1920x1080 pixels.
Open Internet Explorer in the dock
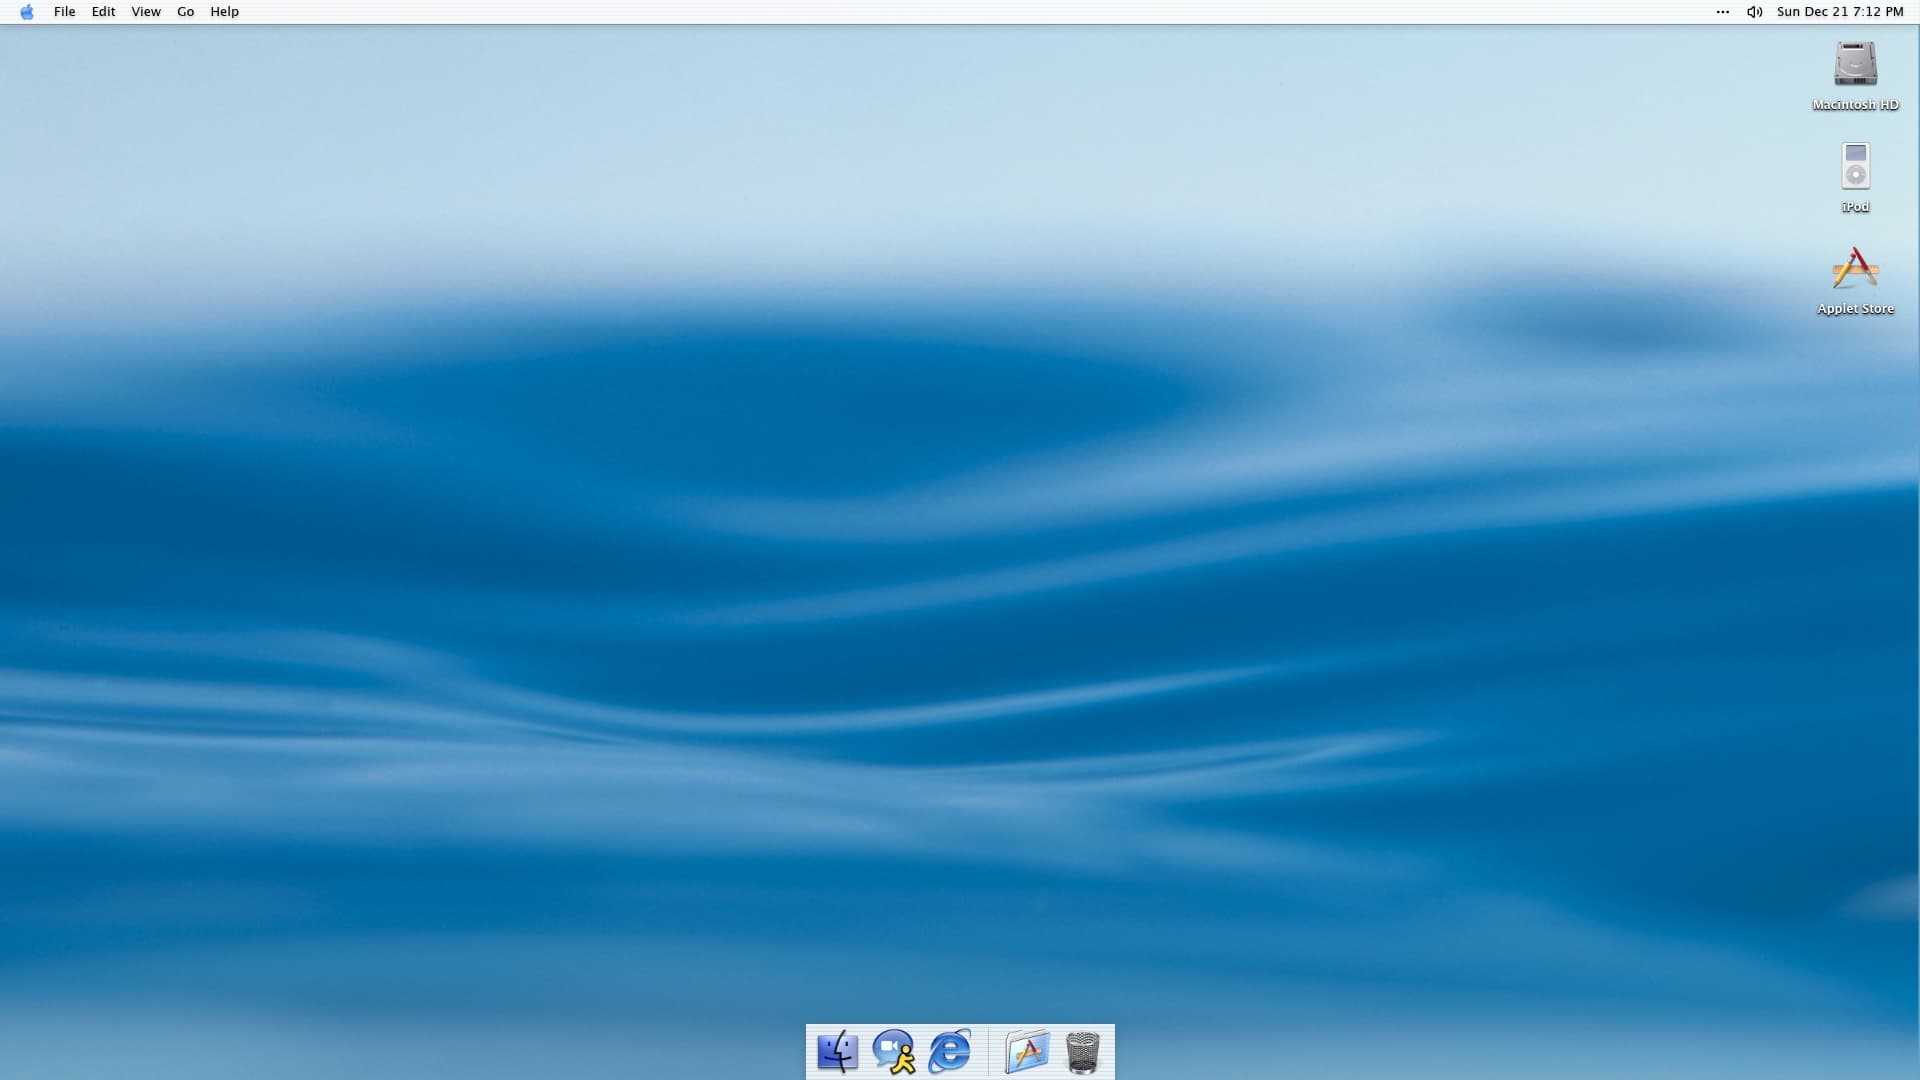click(x=949, y=1052)
